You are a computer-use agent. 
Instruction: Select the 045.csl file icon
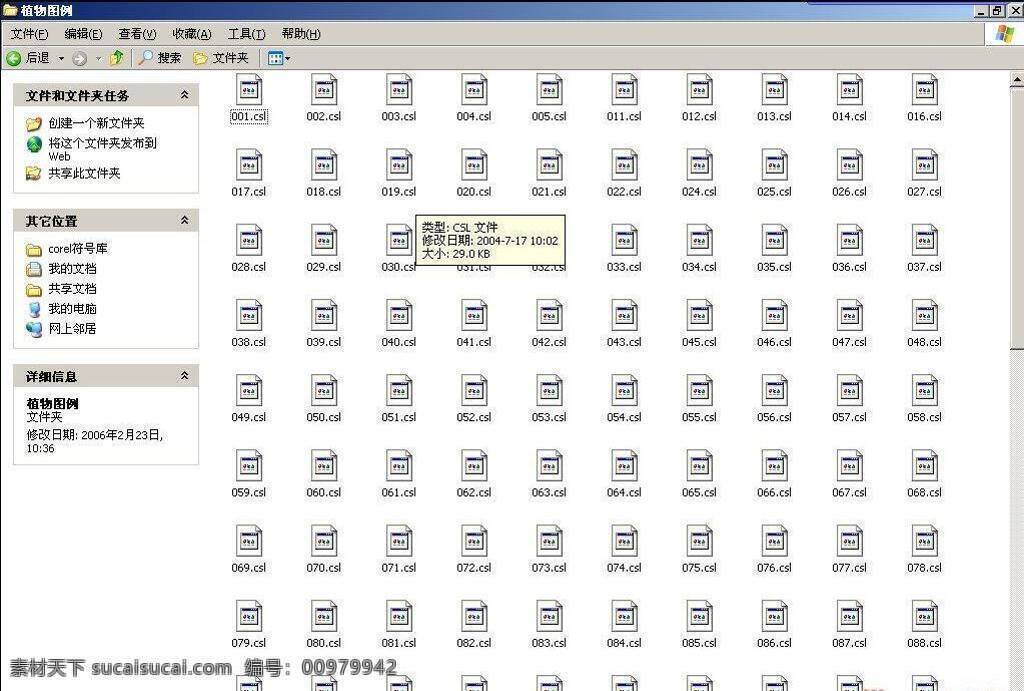coord(699,315)
